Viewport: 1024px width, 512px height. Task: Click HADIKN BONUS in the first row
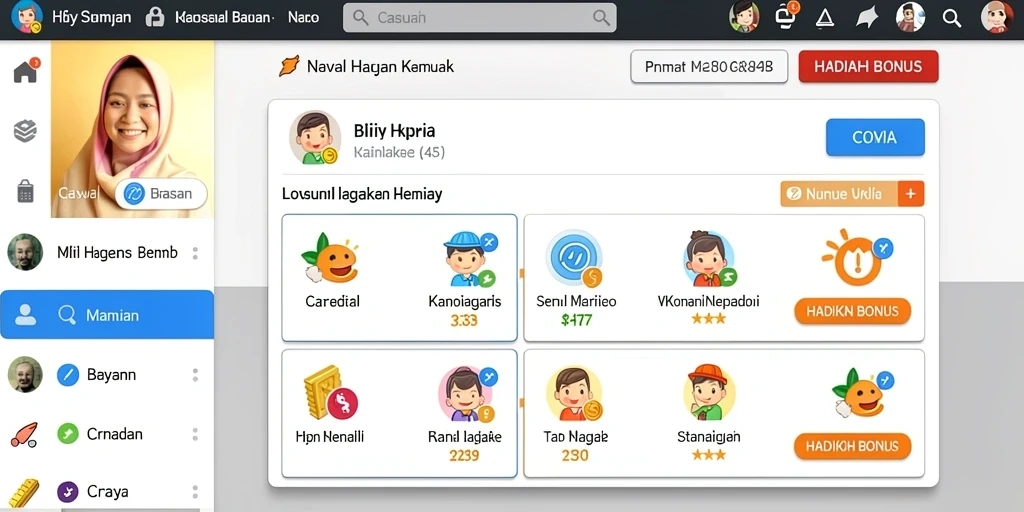pos(852,312)
